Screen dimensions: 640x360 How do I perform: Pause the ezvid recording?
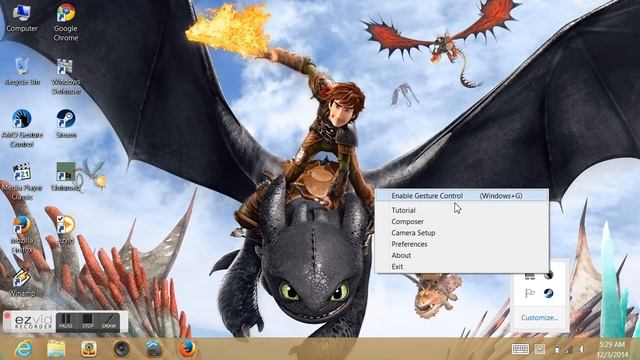[65, 321]
